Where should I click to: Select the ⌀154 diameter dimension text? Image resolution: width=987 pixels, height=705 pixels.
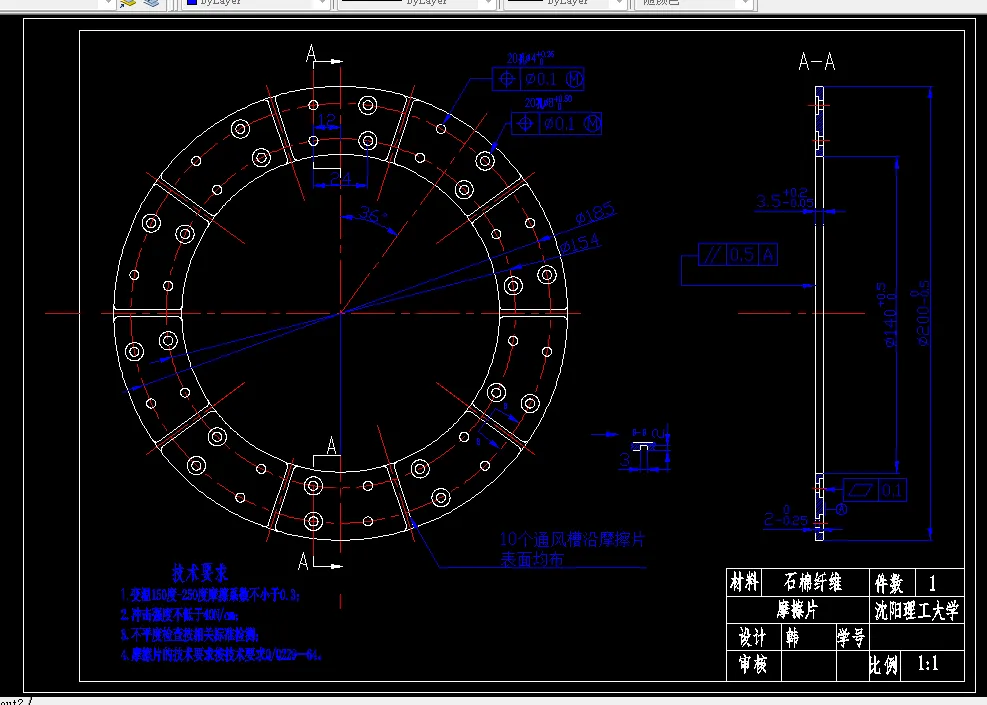580,243
